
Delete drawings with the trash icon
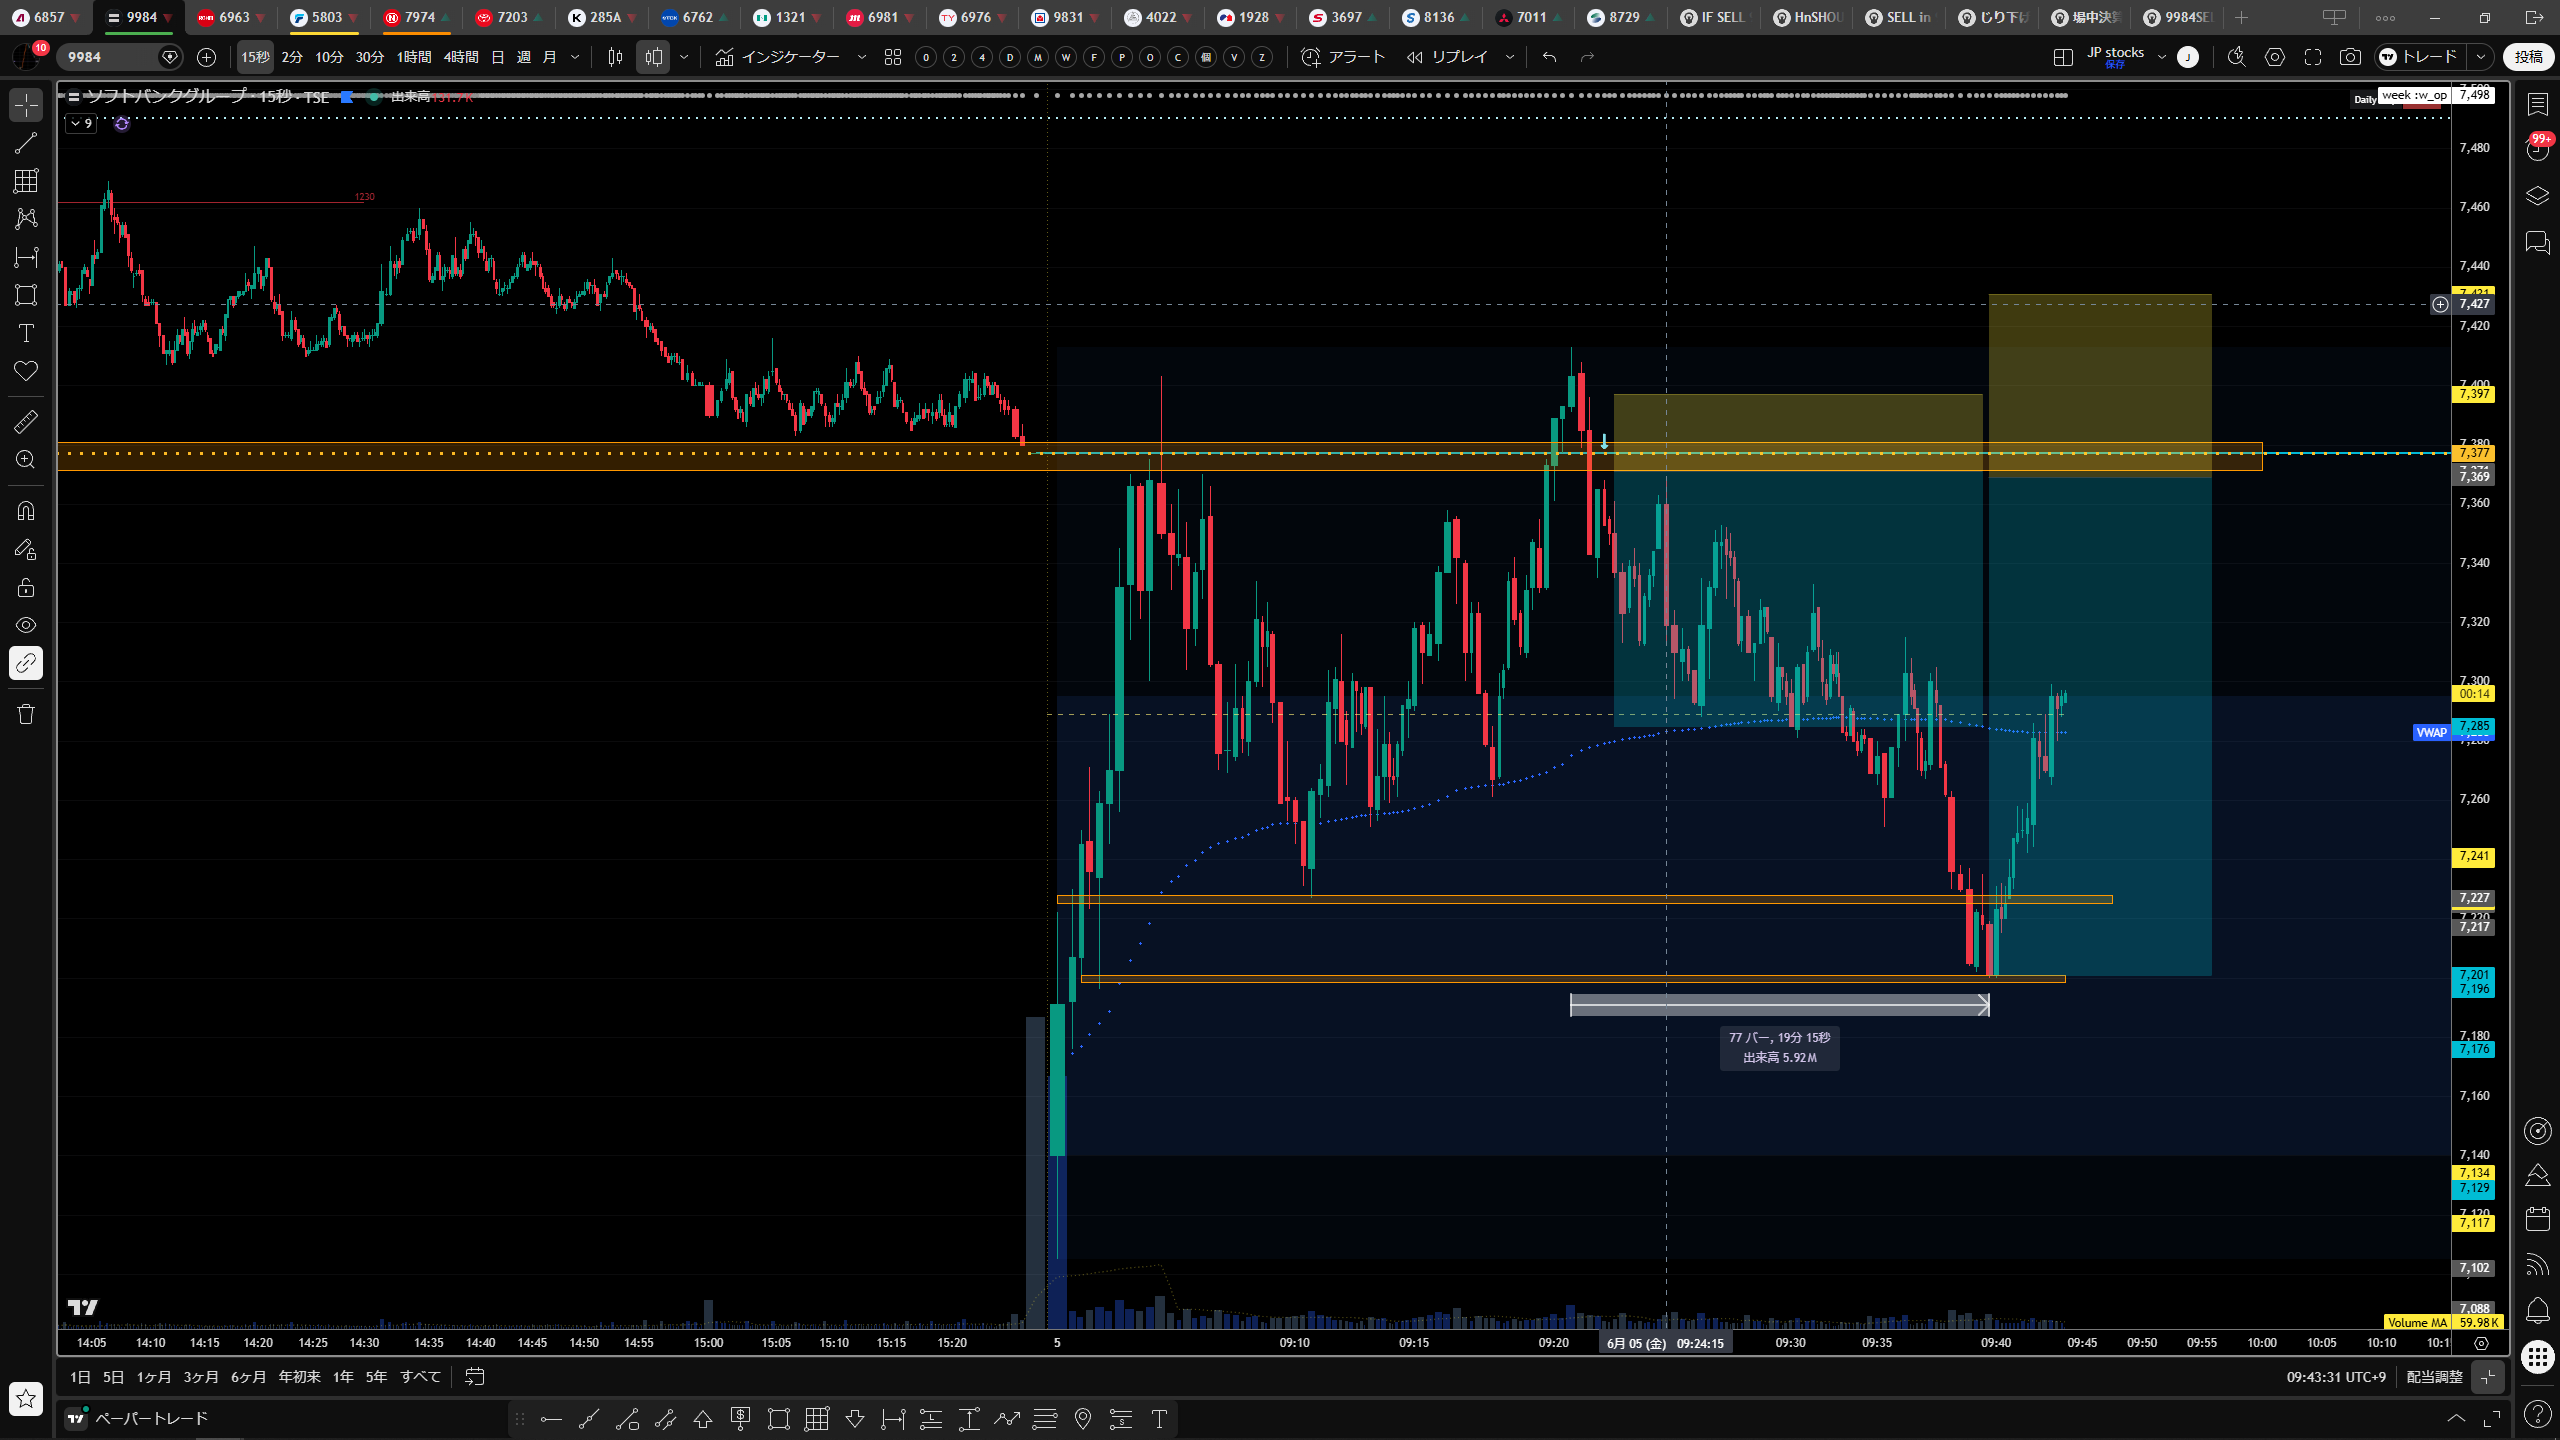coord(26,714)
